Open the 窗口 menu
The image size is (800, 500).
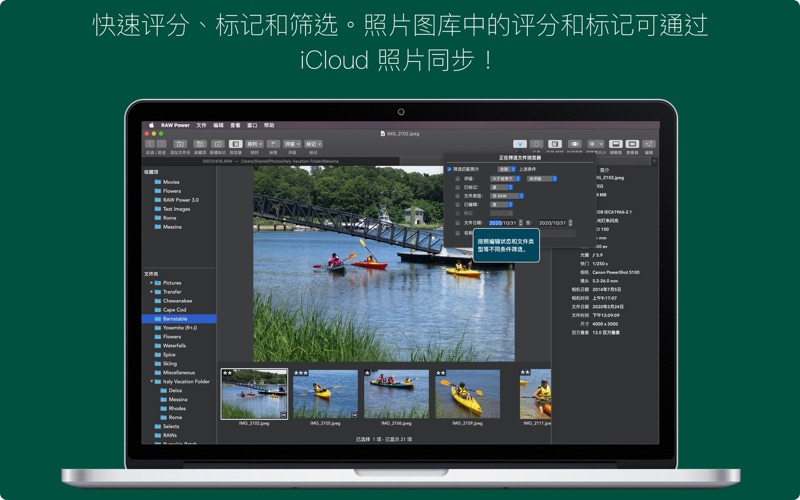click(252, 125)
